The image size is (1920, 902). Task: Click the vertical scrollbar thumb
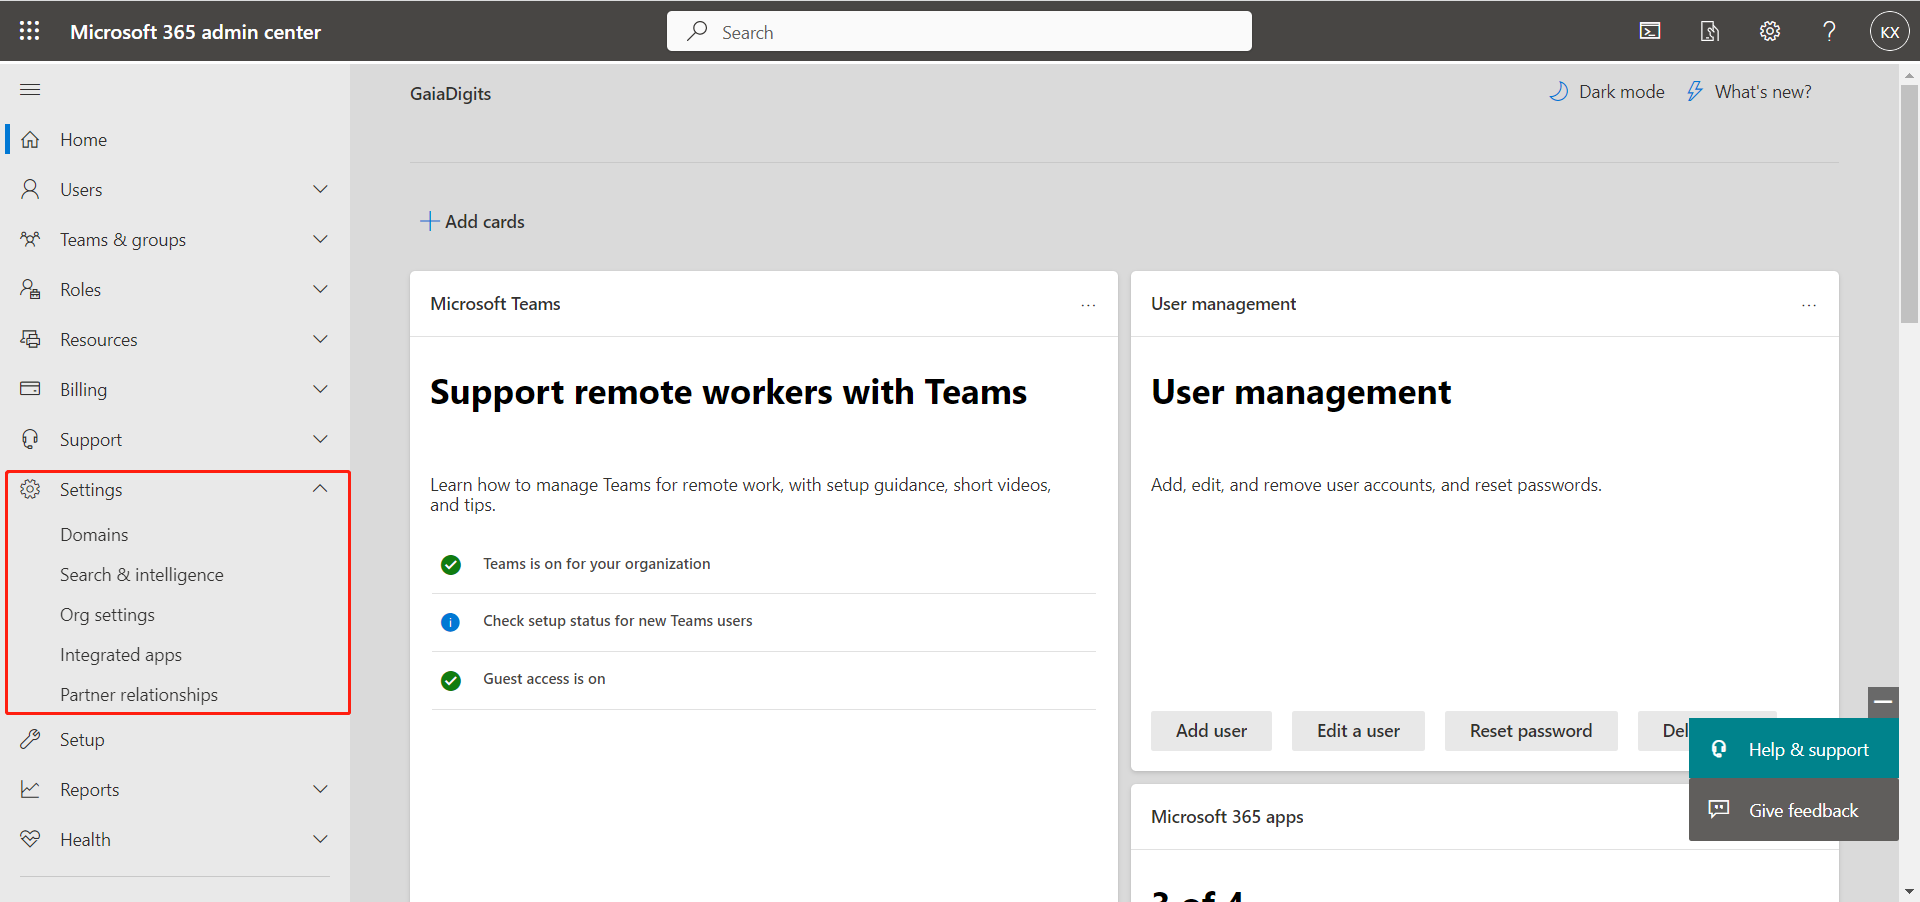point(1909,203)
